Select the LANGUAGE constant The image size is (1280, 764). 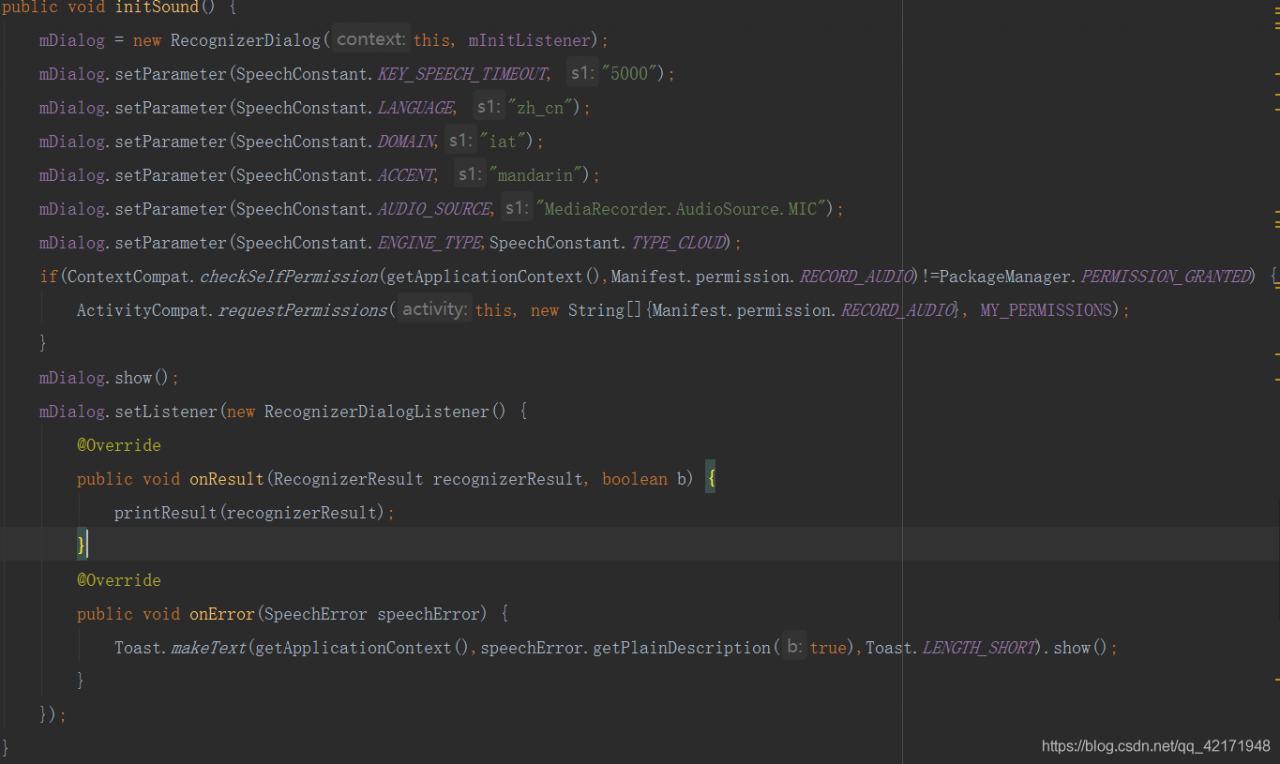(x=416, y=108)
